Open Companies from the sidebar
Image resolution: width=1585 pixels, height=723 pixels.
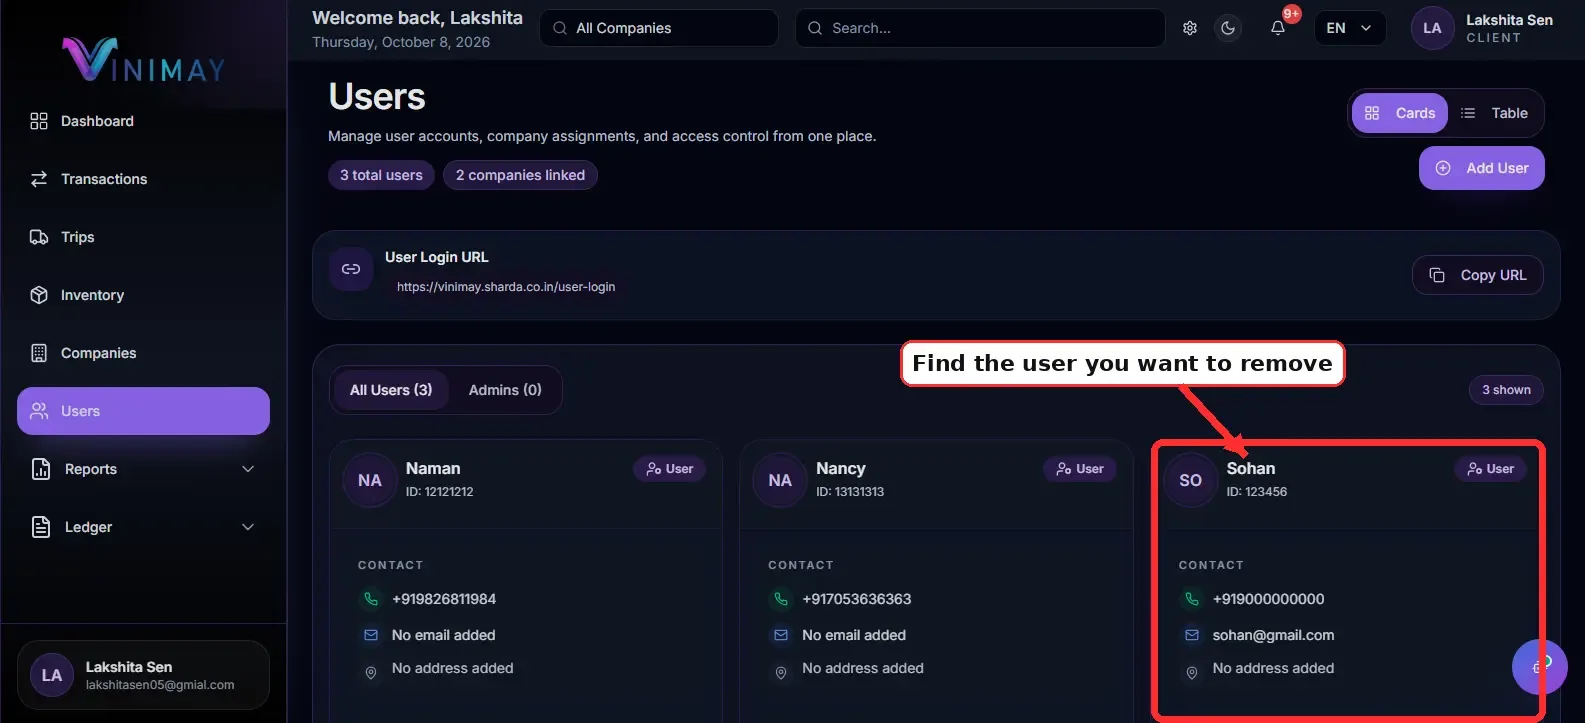143,353
